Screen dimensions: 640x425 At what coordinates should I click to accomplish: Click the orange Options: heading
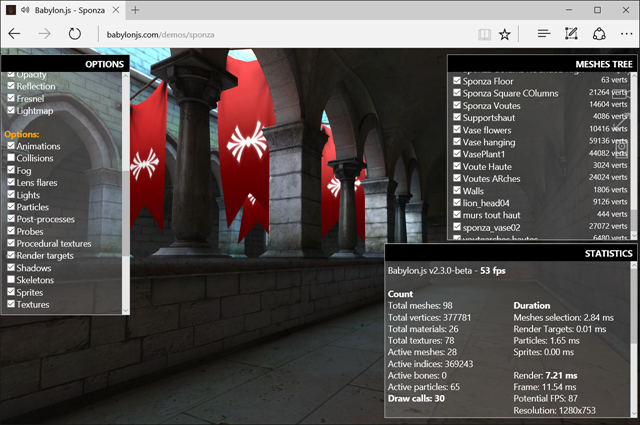[22, 134]
